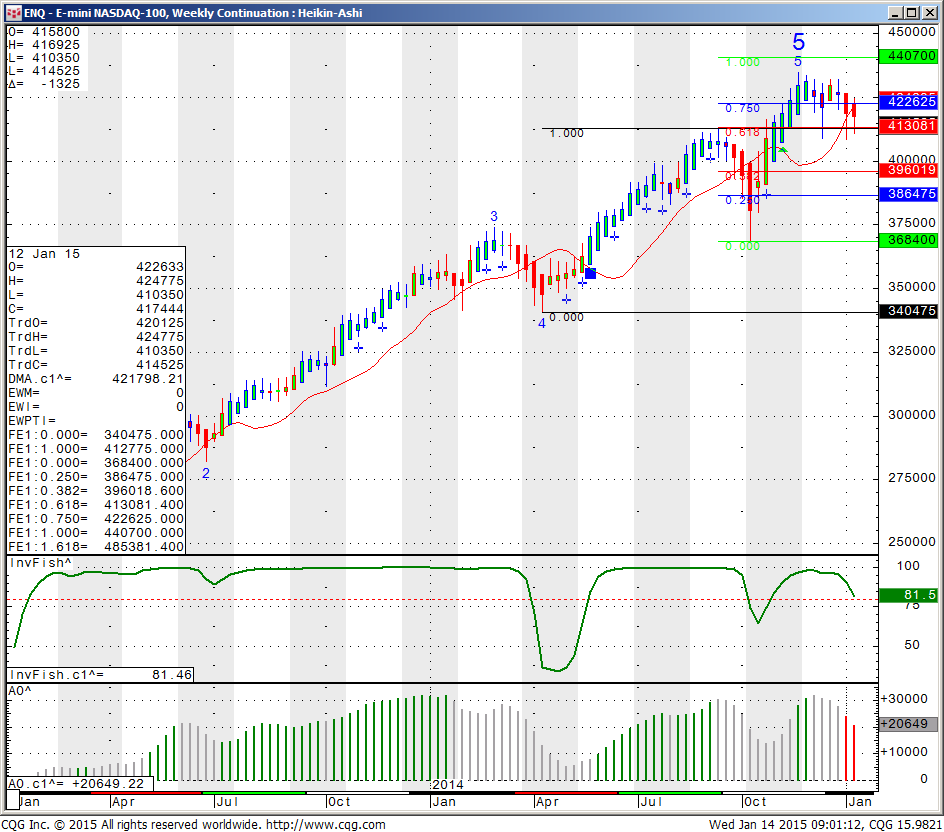Image resolution: width=944 pixels, height=832 pixels.
Task: Select the green 440700 price label
Action: coord(908,57)
